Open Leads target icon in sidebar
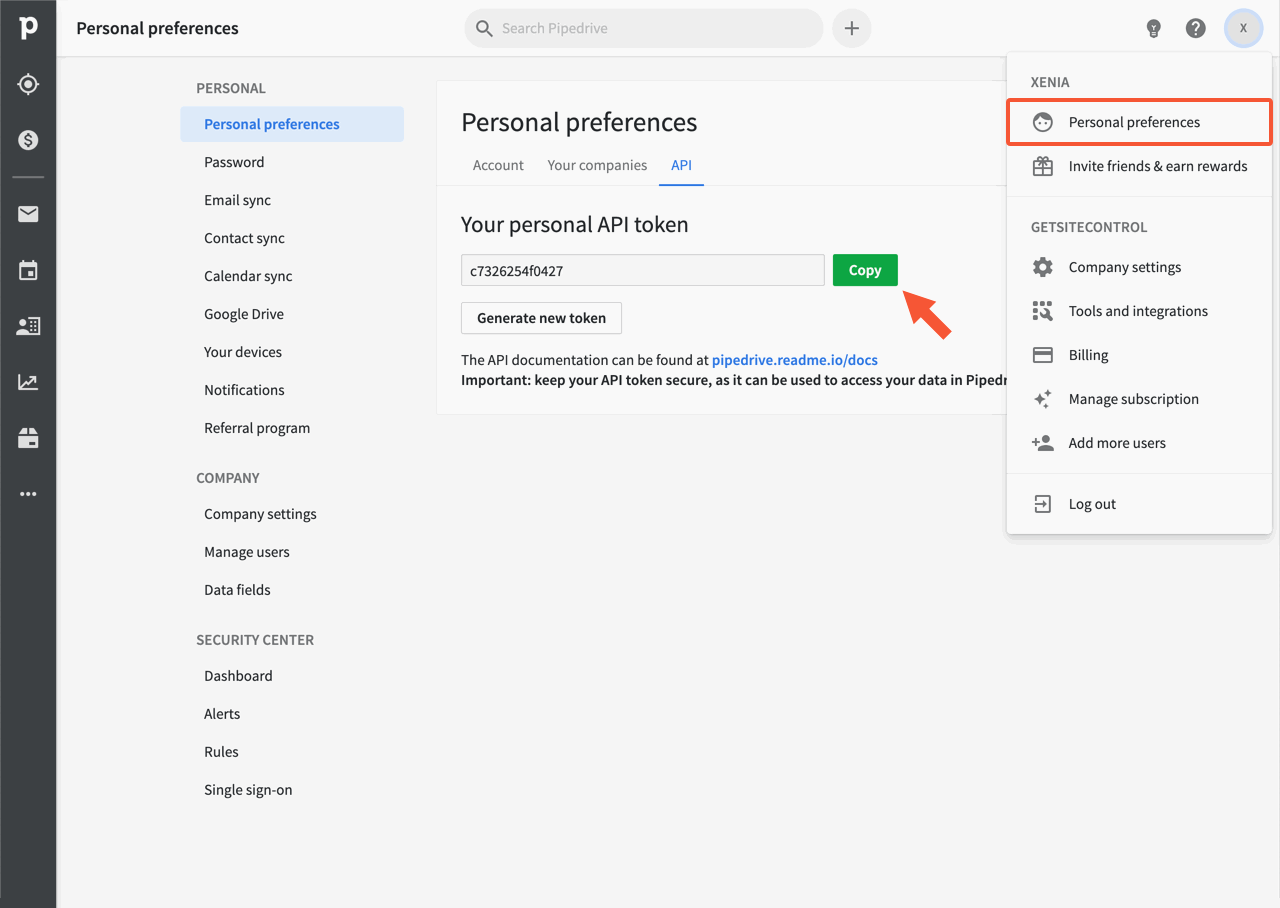 tap(28, 84)
